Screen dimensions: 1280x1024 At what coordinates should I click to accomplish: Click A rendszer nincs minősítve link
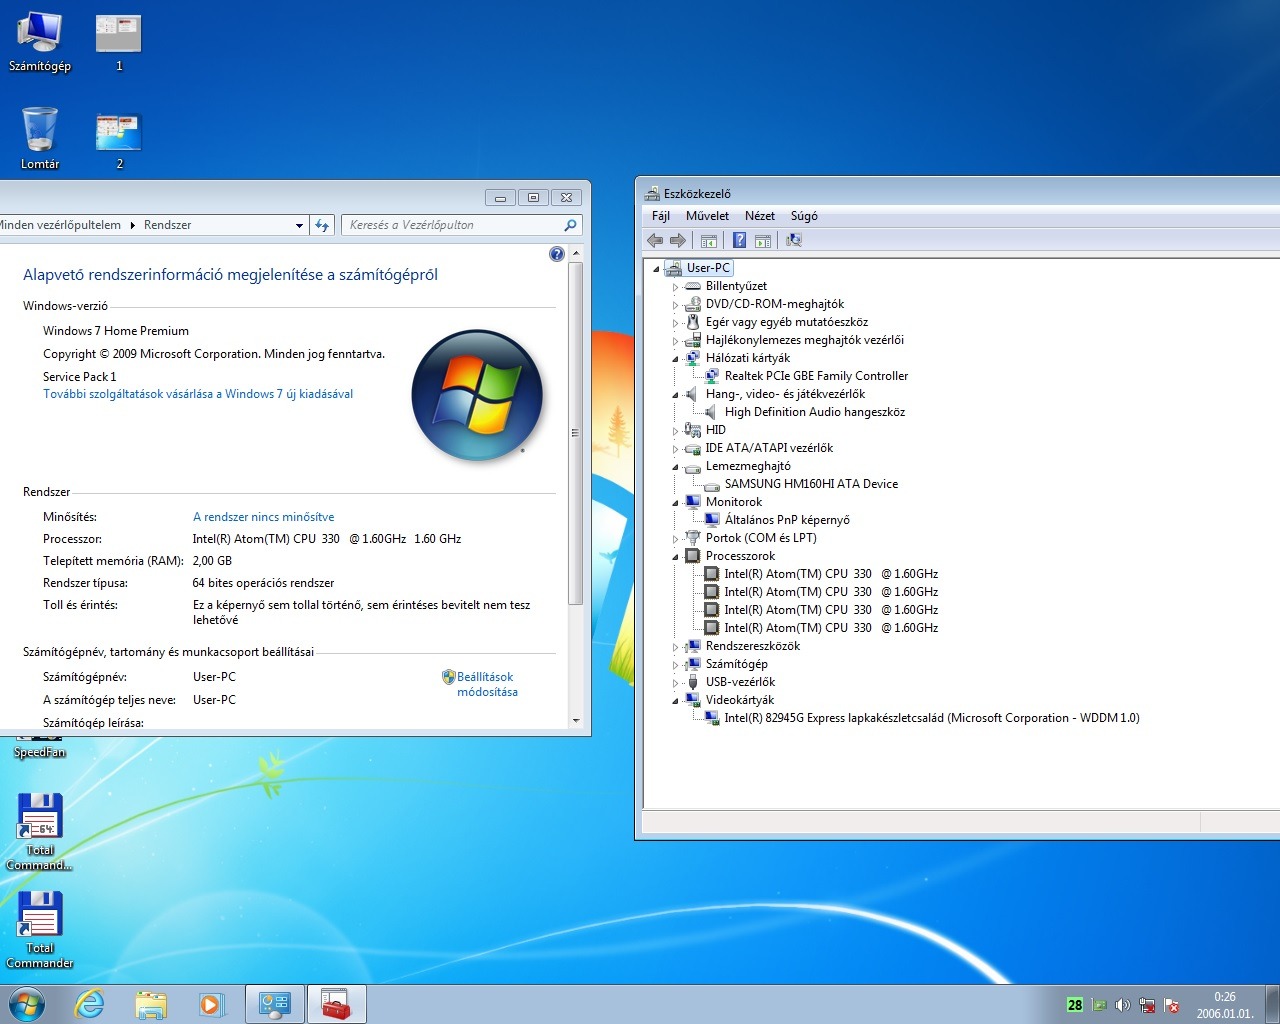[264, 517]
